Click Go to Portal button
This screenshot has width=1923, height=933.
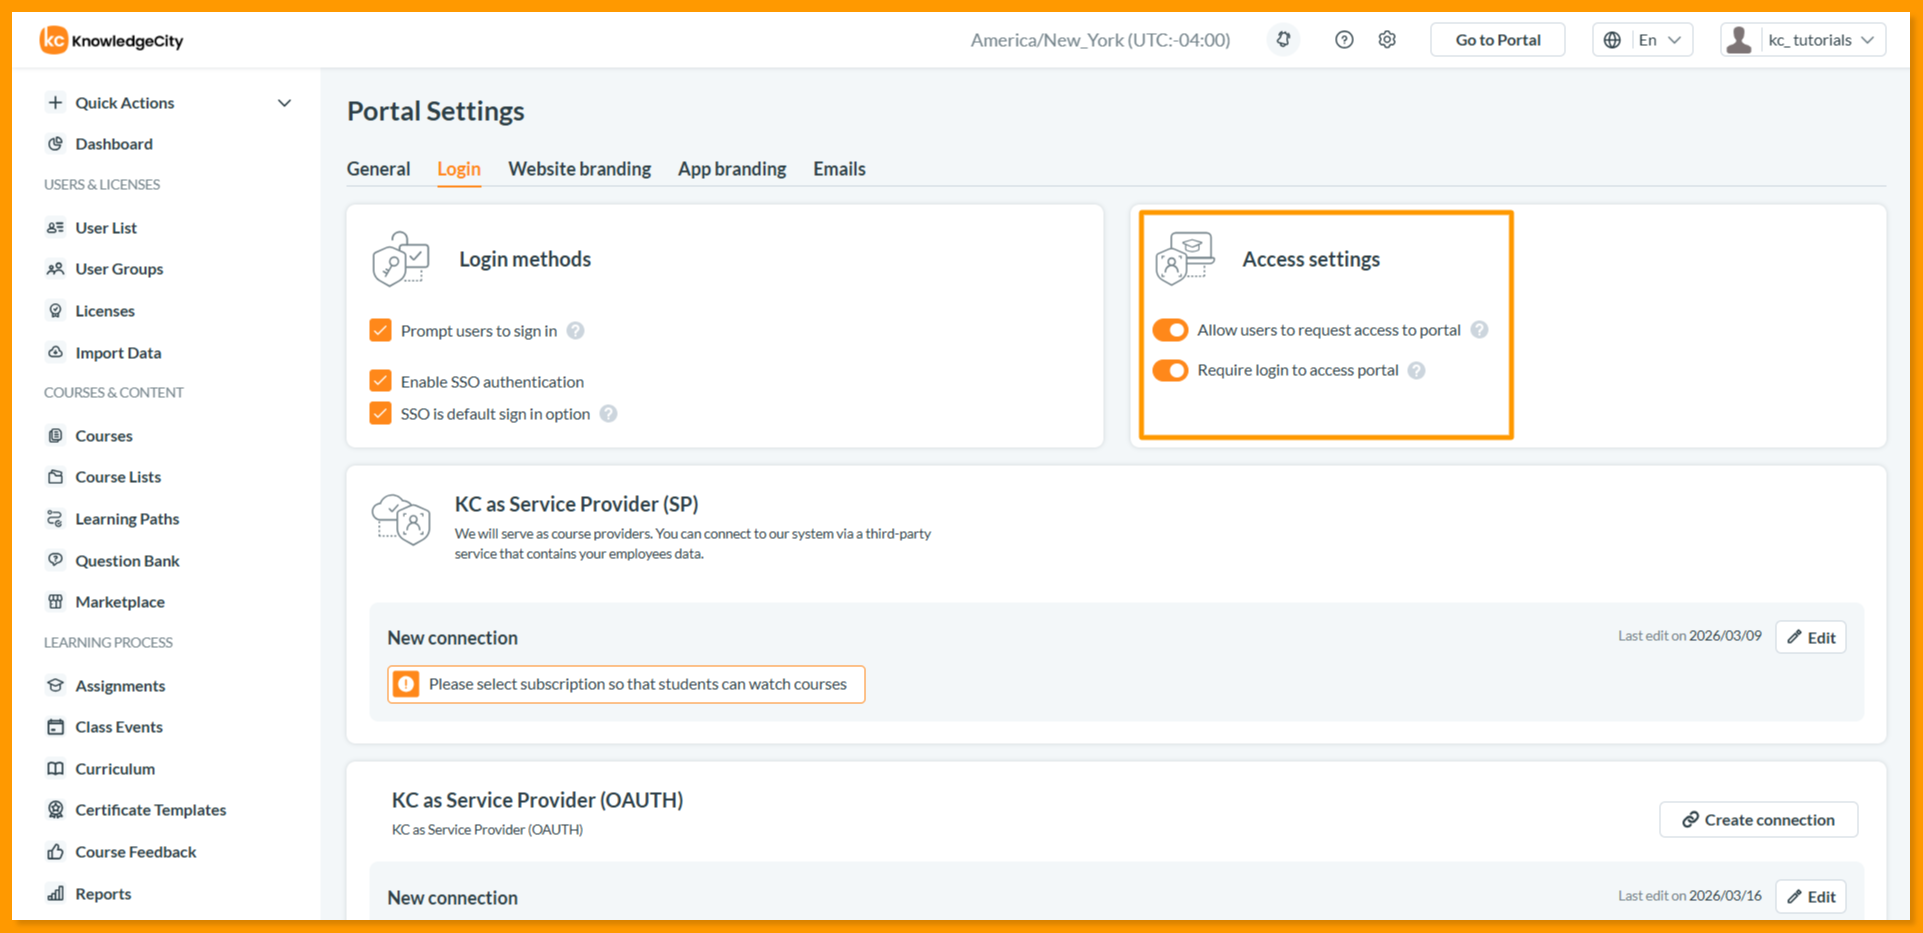(1498, 40)
